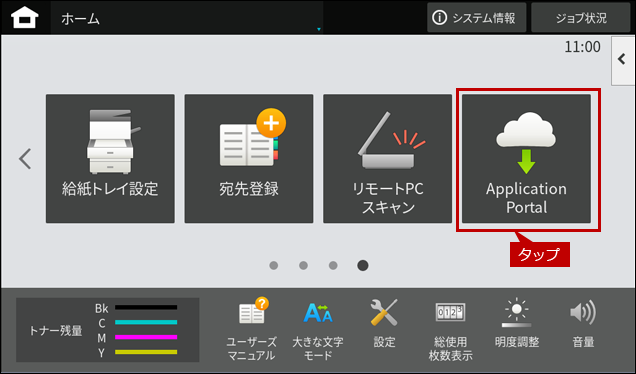Image resolution: width=636 pixels, height=374 pixels.
Task: View ジョブ状況
Action: [581, 18]
